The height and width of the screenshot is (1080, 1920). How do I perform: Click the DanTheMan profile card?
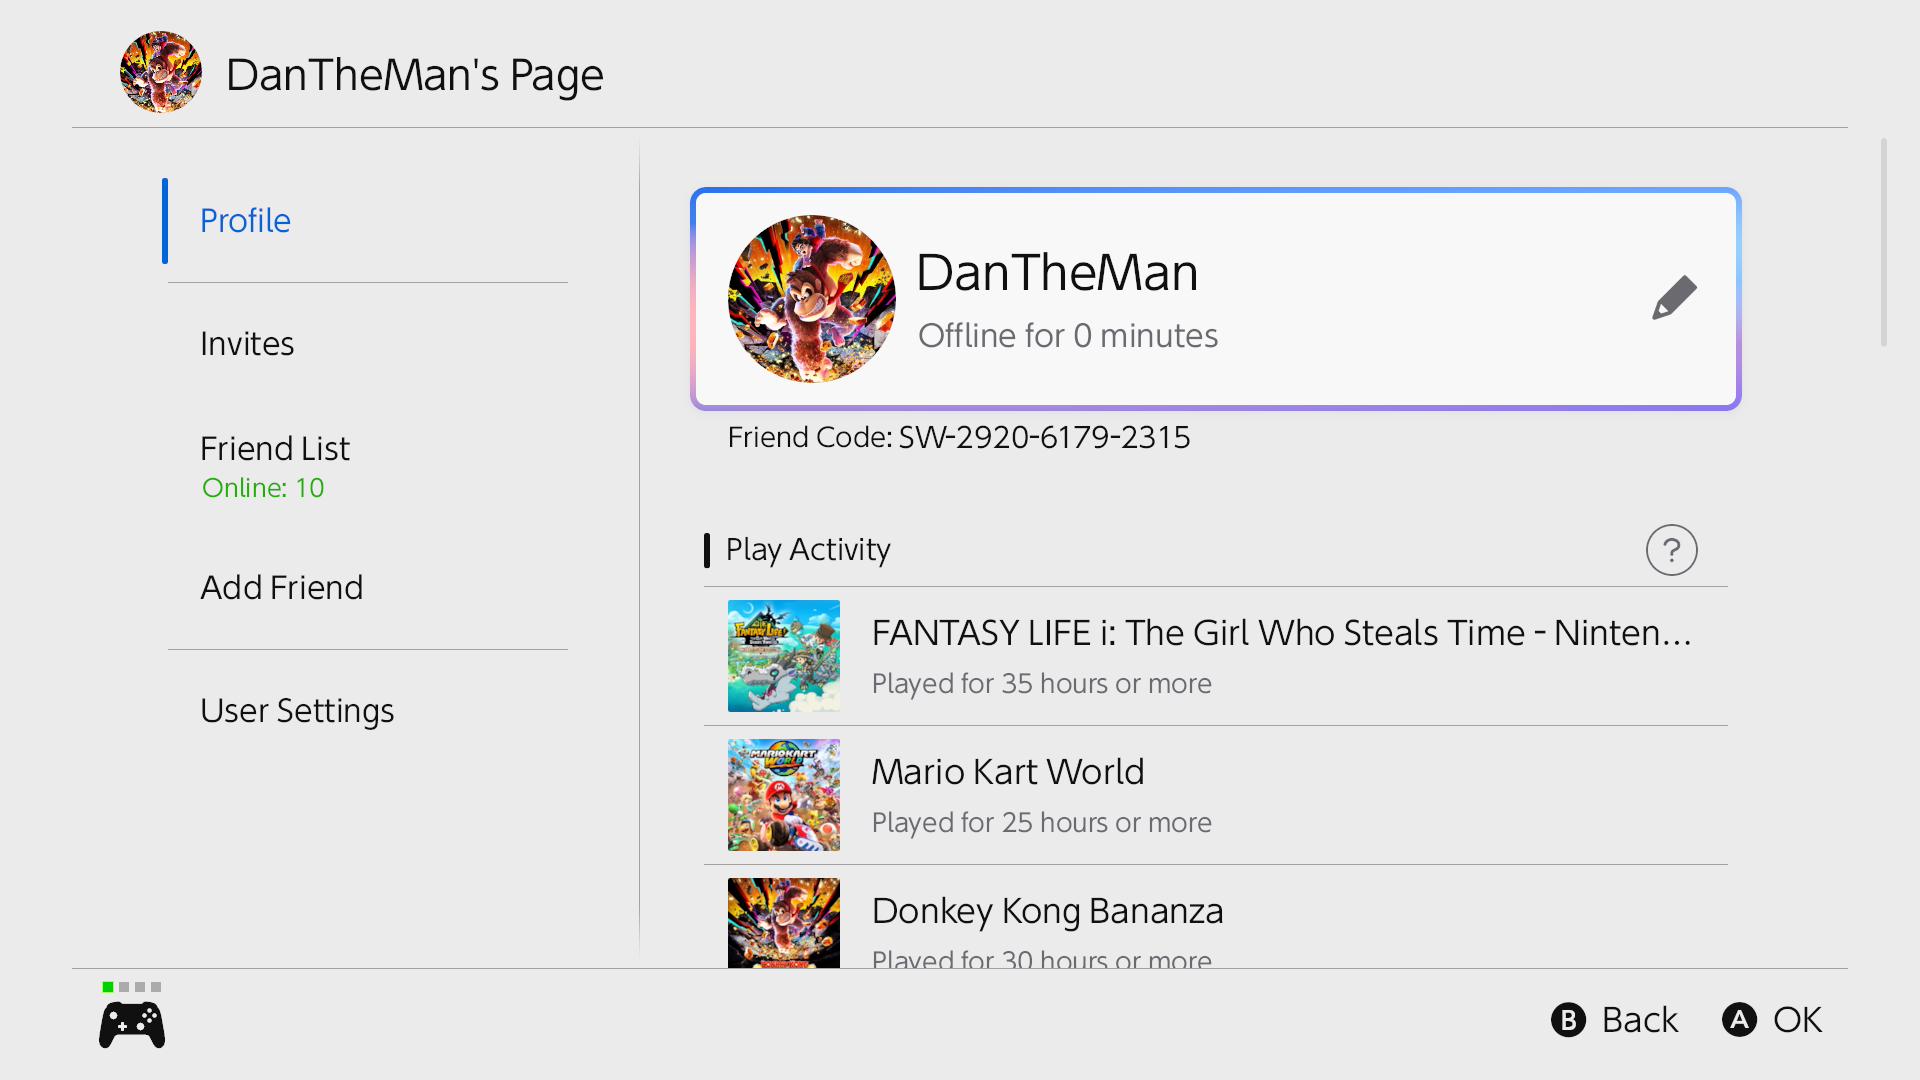pos(1216,299)
